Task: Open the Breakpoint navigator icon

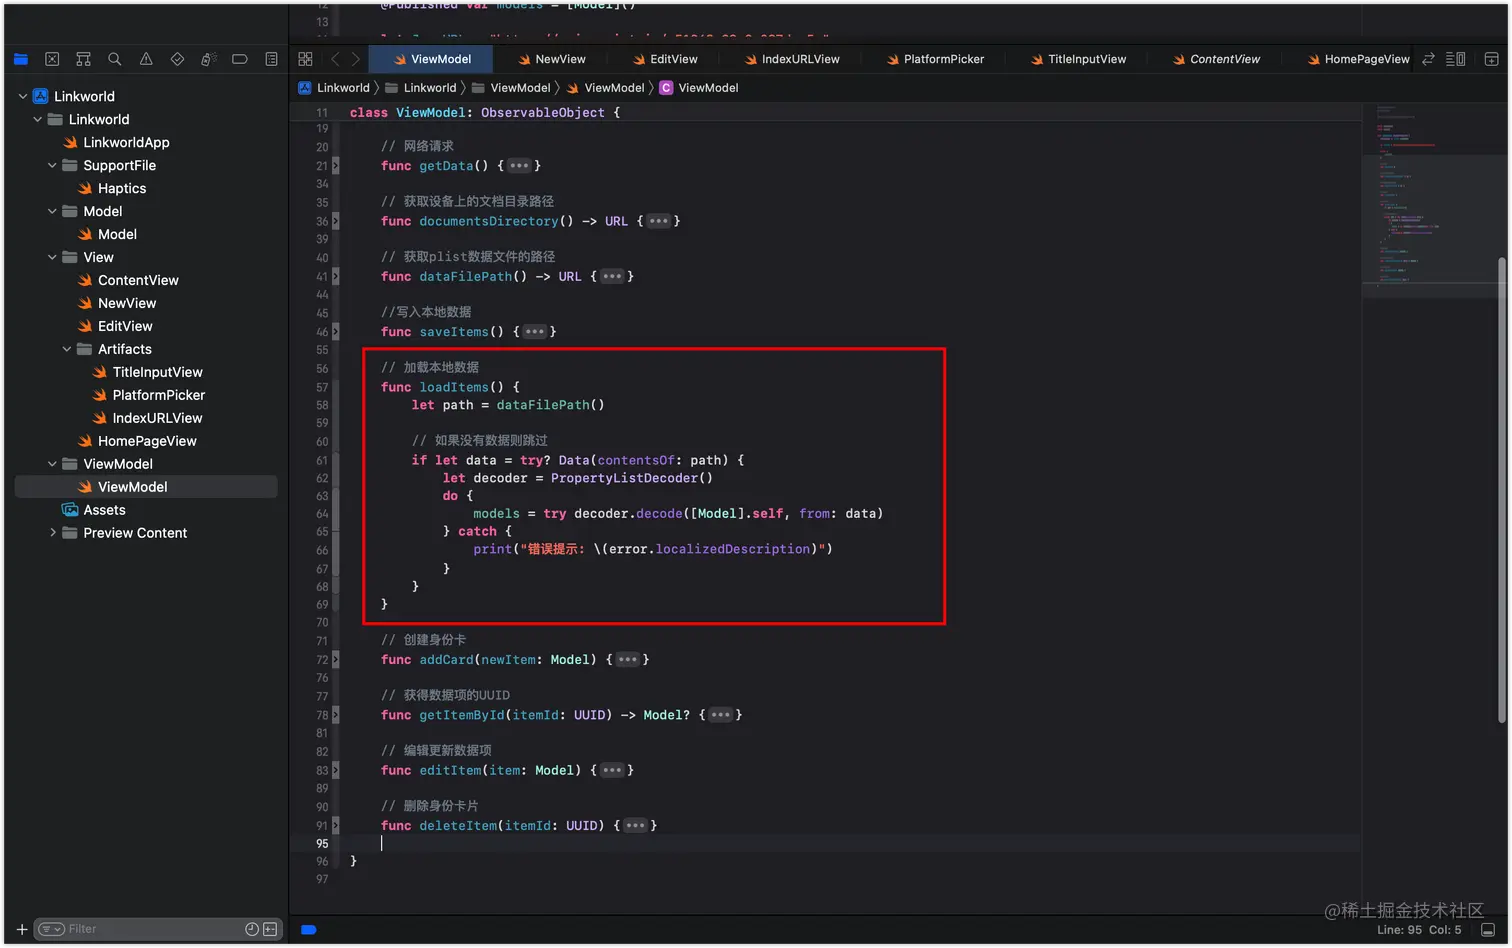Action: pyautogui.click(x=240, y=59)
